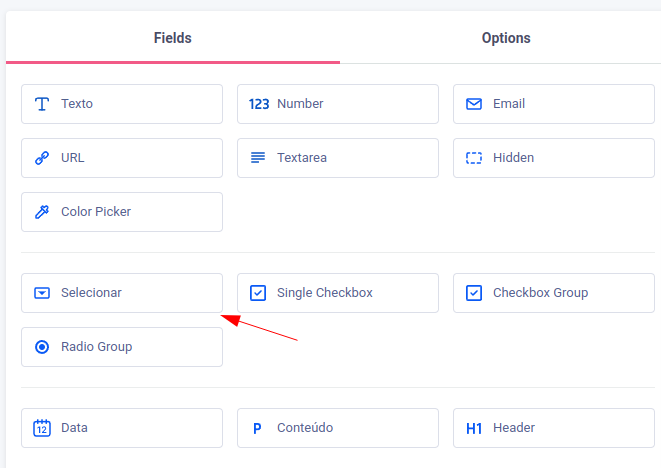661x468 pixels.
Task: Click the 123 Number field icon
Action: (258, 104)
